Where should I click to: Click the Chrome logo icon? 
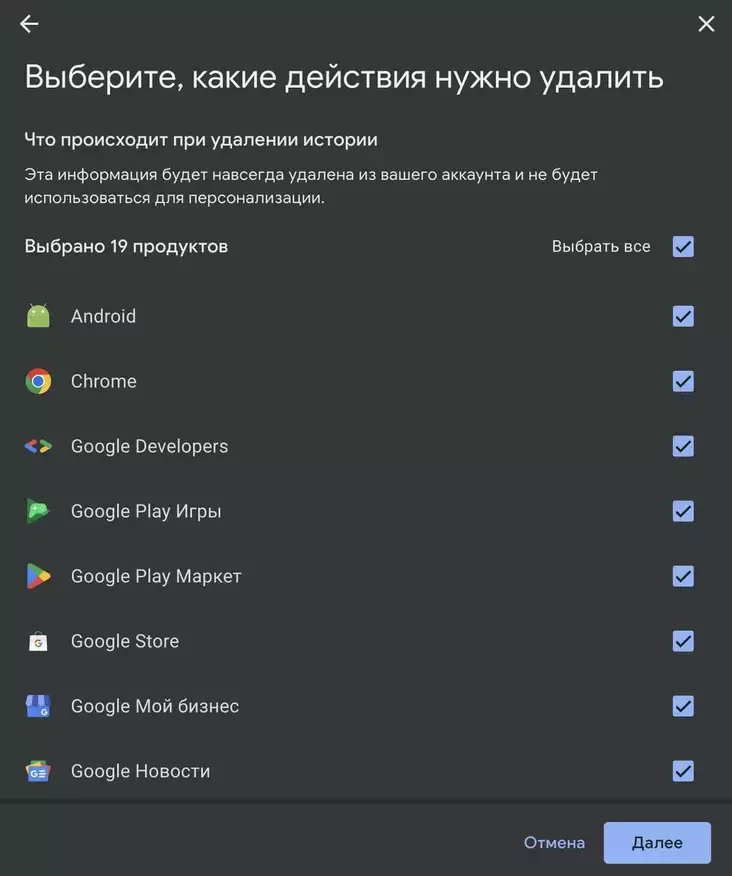point(38,381)
